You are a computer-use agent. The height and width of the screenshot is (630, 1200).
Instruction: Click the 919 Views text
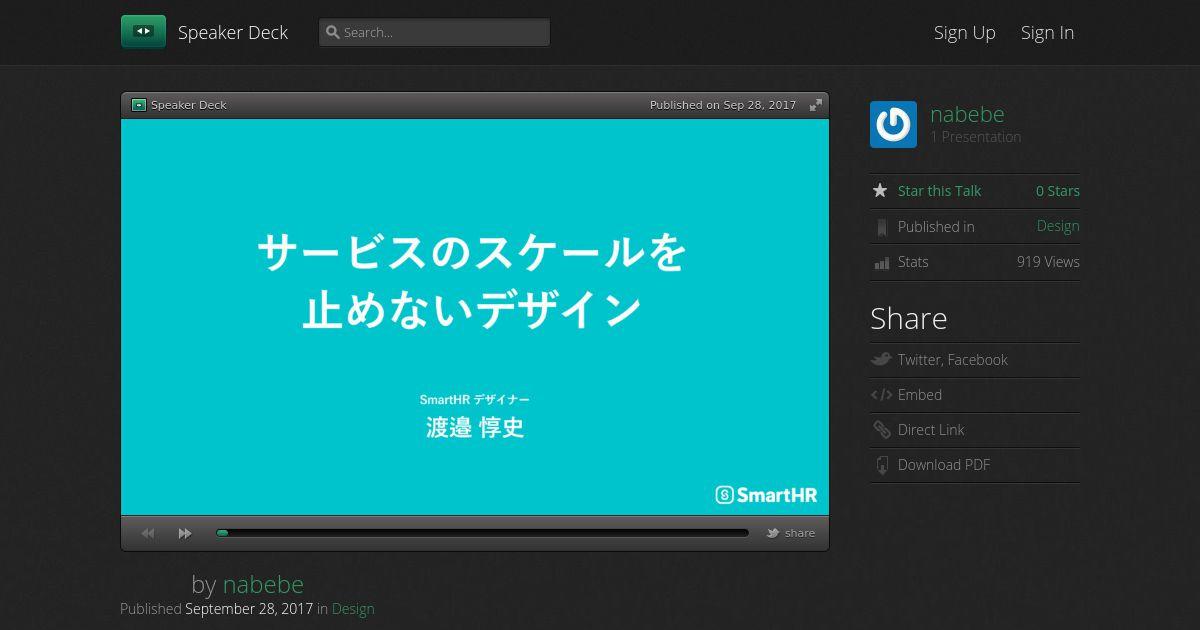pyautogui.click(x=1048, y=262)
